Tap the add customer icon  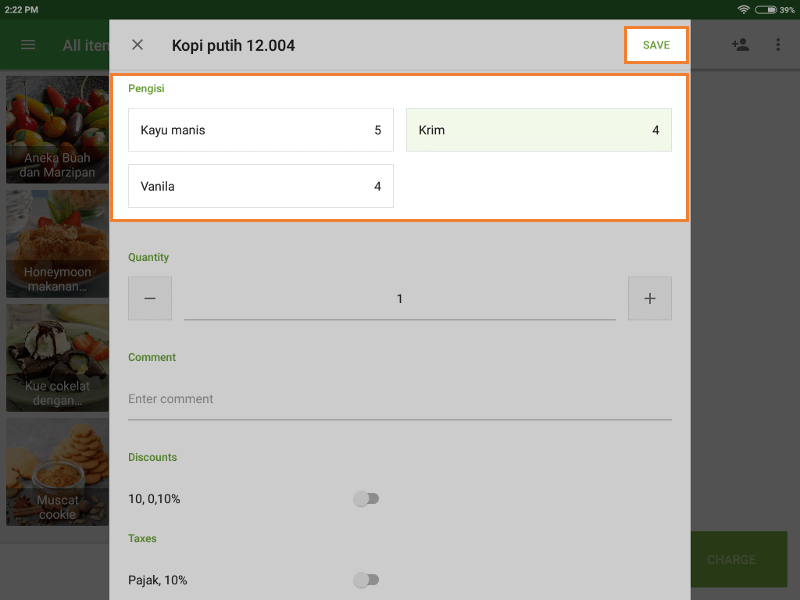(x=740, y=45)
